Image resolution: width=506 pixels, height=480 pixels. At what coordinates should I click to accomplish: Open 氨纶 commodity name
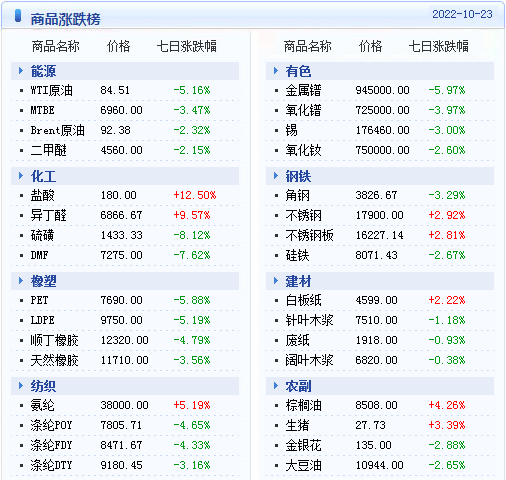point(42,405)
